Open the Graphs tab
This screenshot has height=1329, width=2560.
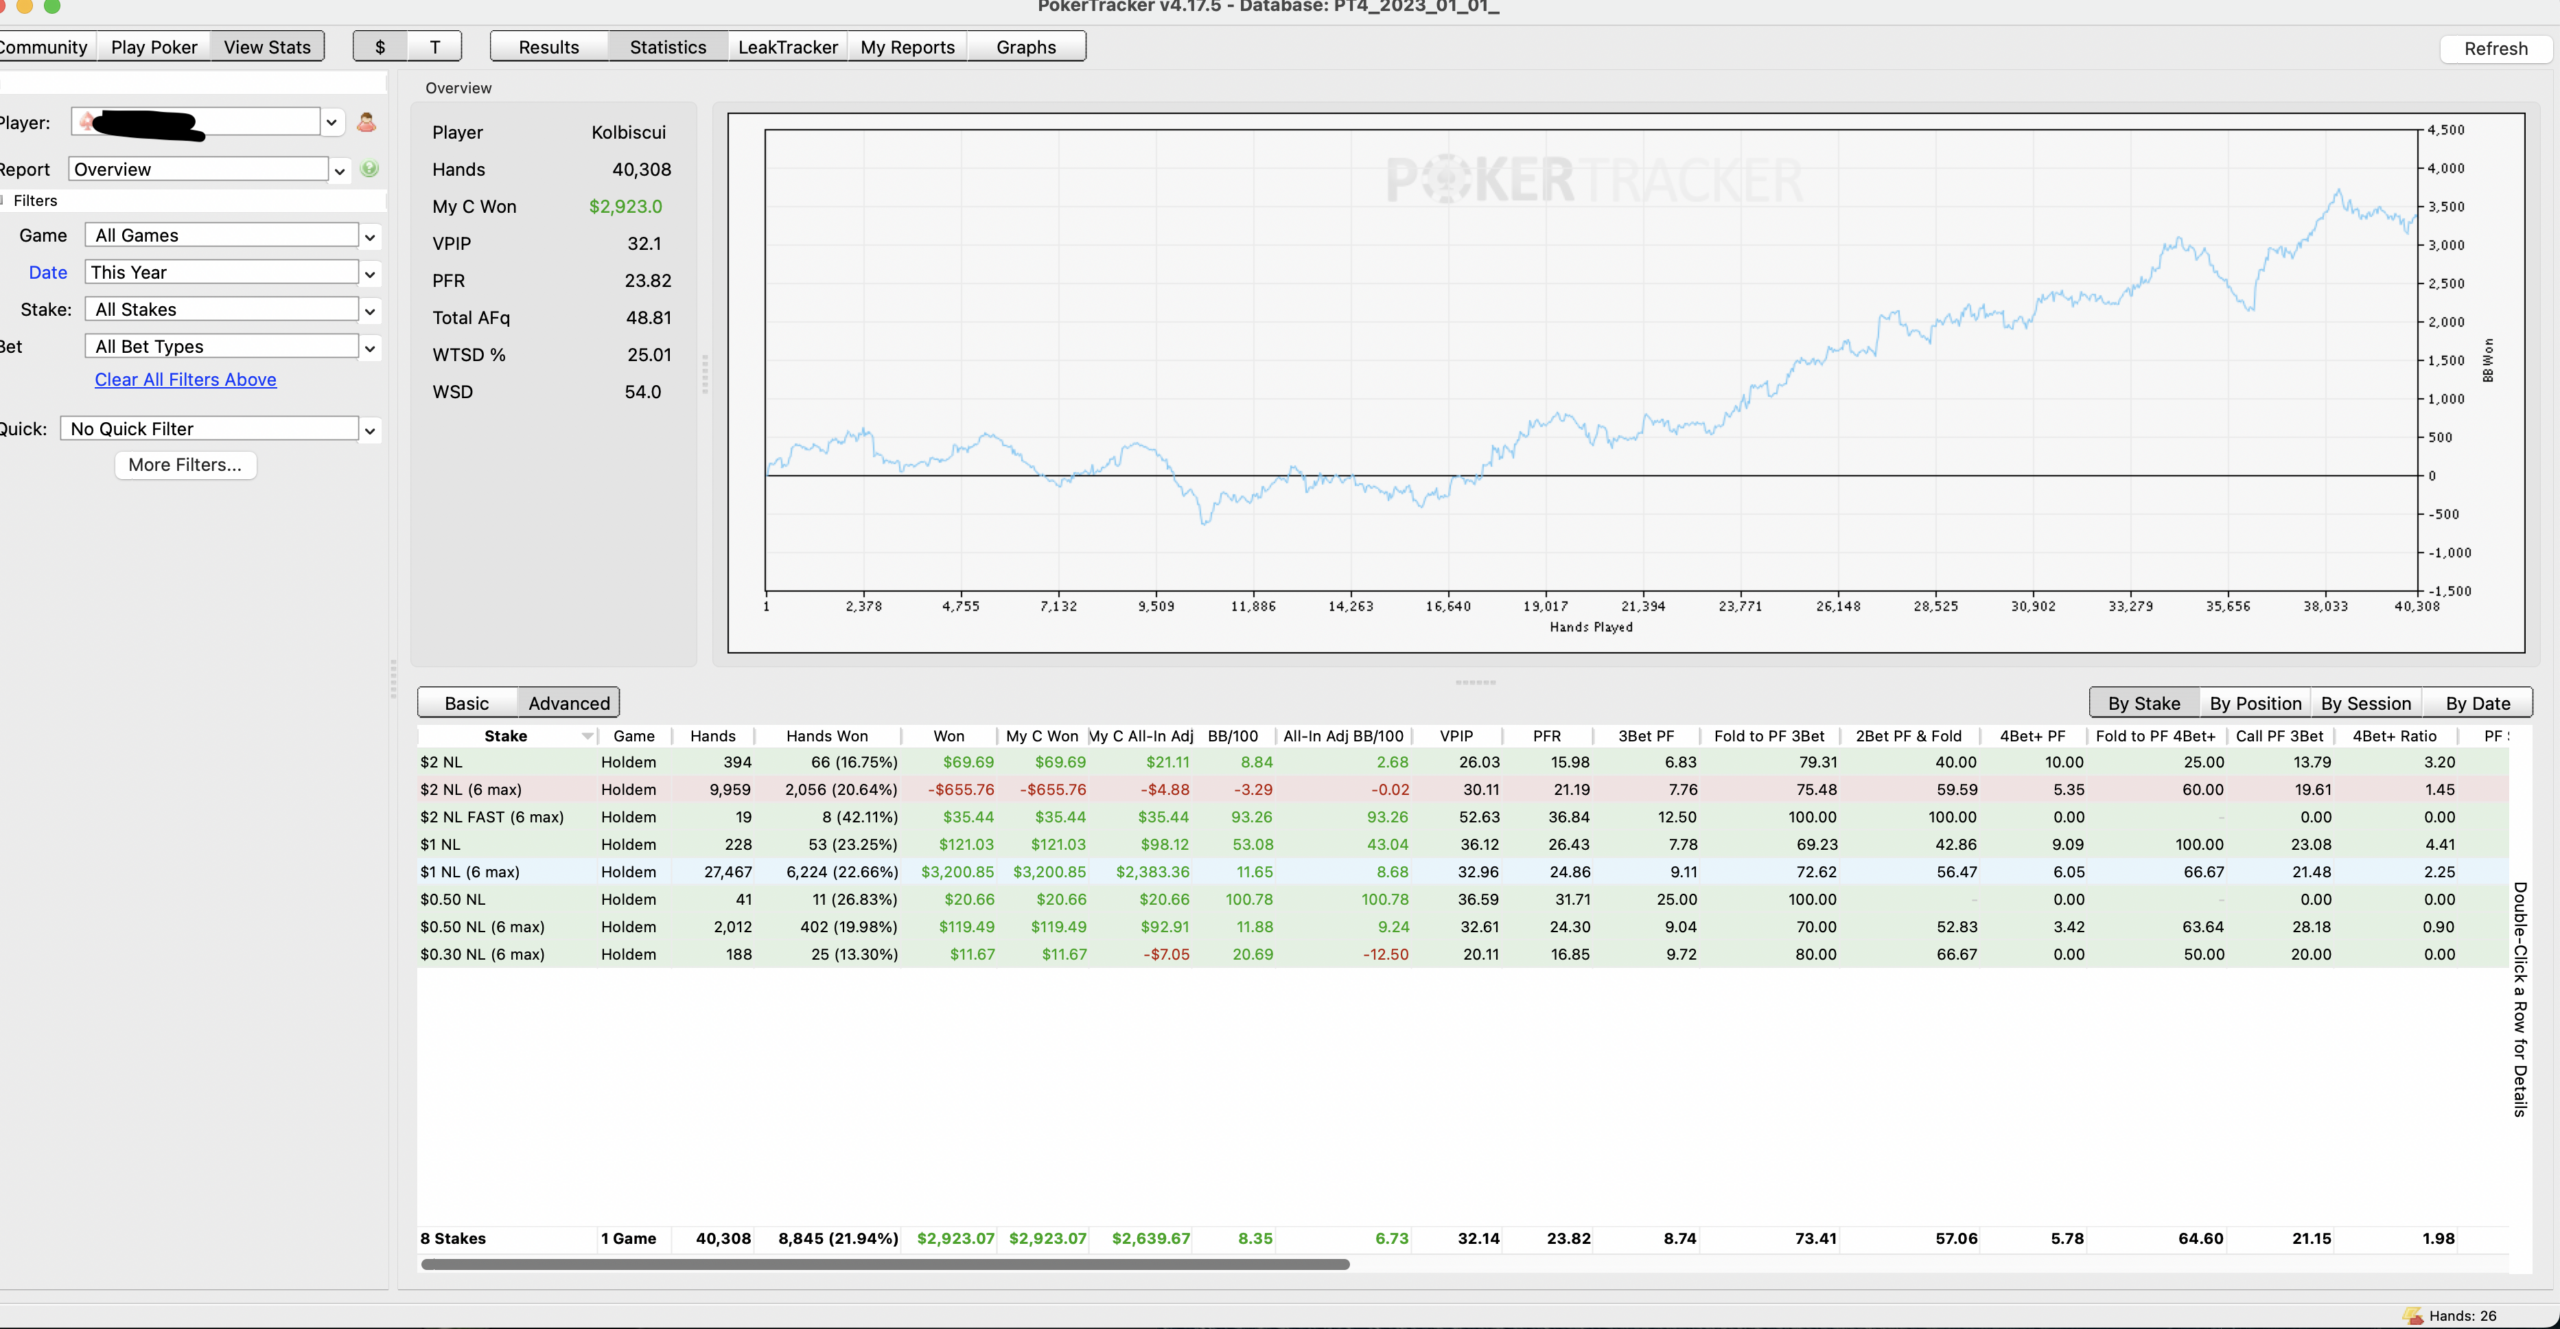(x=1026, y=47)
